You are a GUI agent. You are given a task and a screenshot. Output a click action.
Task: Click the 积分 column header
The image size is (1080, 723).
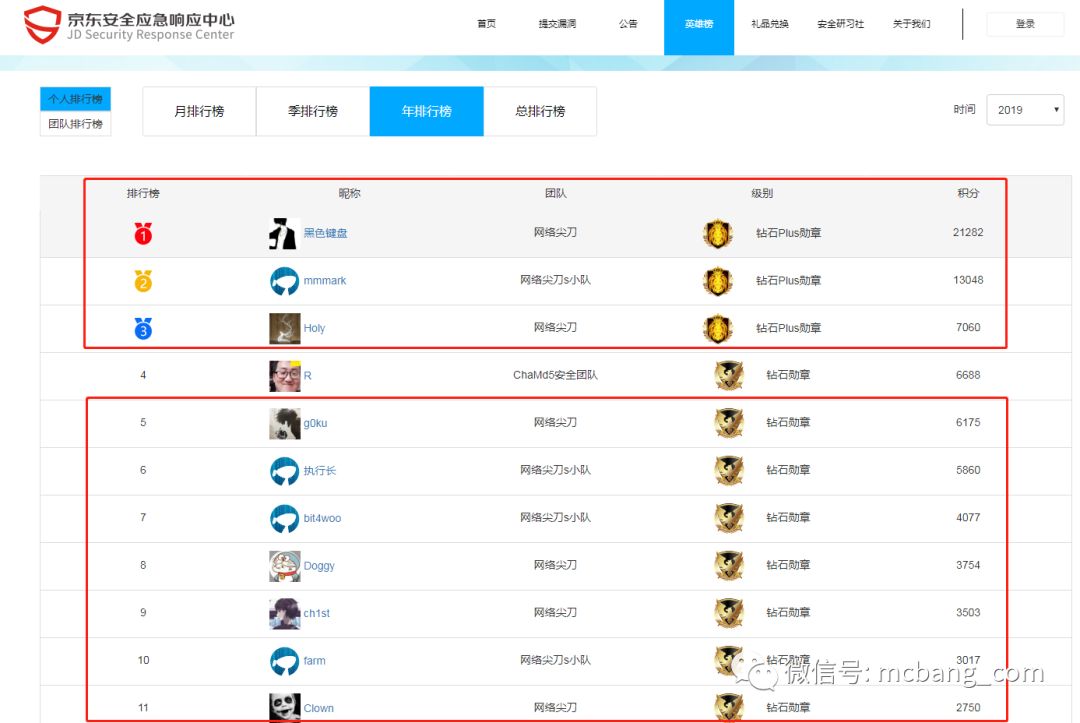pyautogui.click(x=968, y=193)
